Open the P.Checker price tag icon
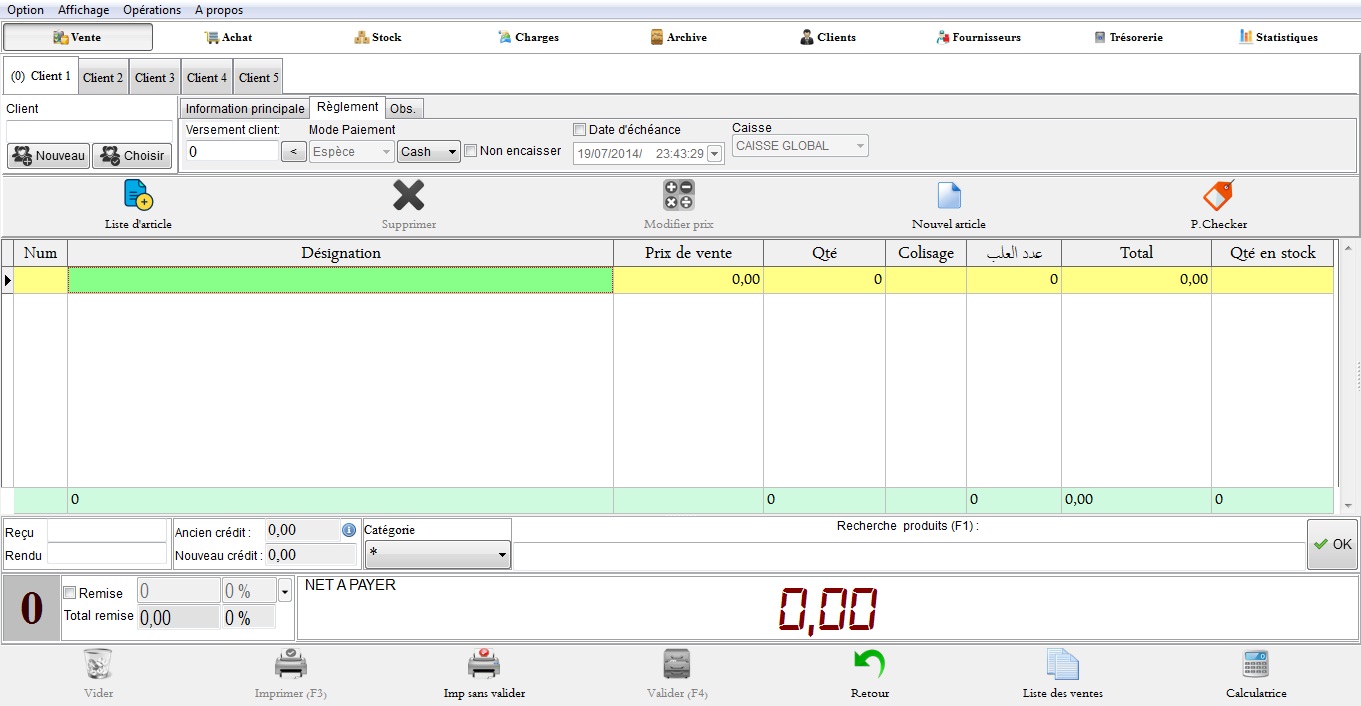The width and height of the screenshot is (1361, 706). coord(1218,194)
